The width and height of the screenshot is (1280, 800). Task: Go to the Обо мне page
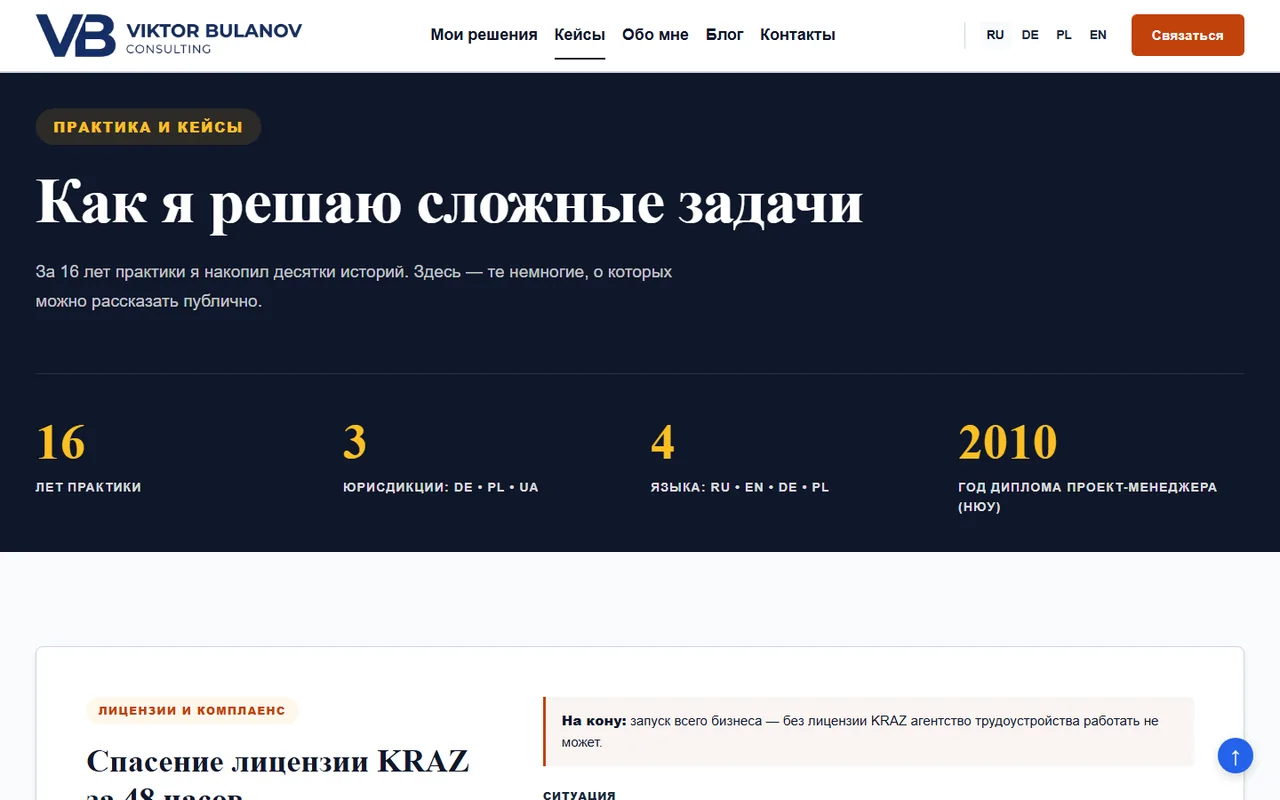pyautogui.click(x=655, y=35)
